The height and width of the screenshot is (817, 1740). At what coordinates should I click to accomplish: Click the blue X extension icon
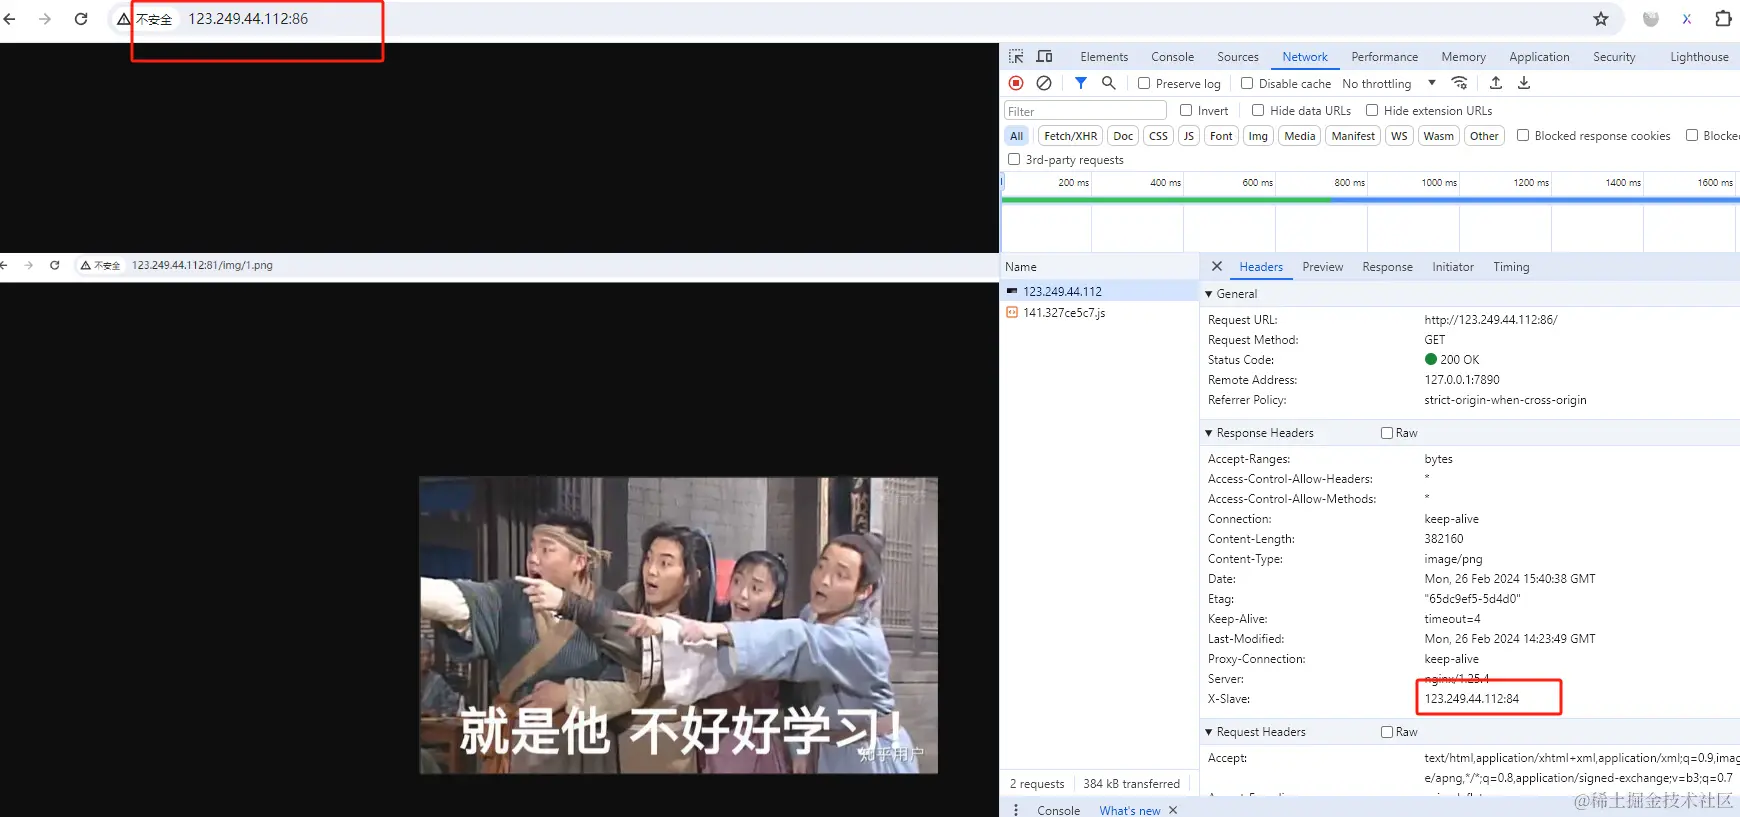[1687, 19]
